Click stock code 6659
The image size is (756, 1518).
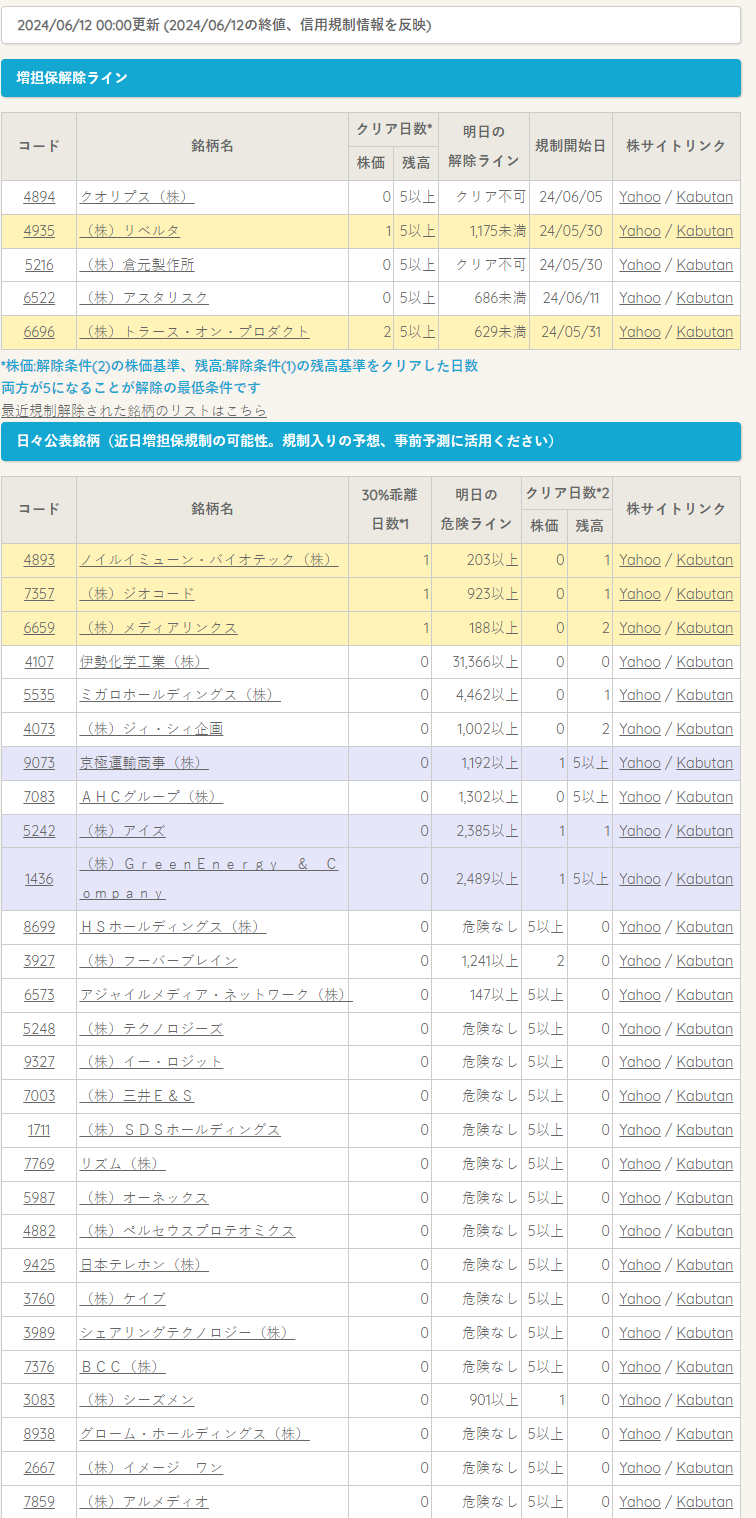pos(39,628)
